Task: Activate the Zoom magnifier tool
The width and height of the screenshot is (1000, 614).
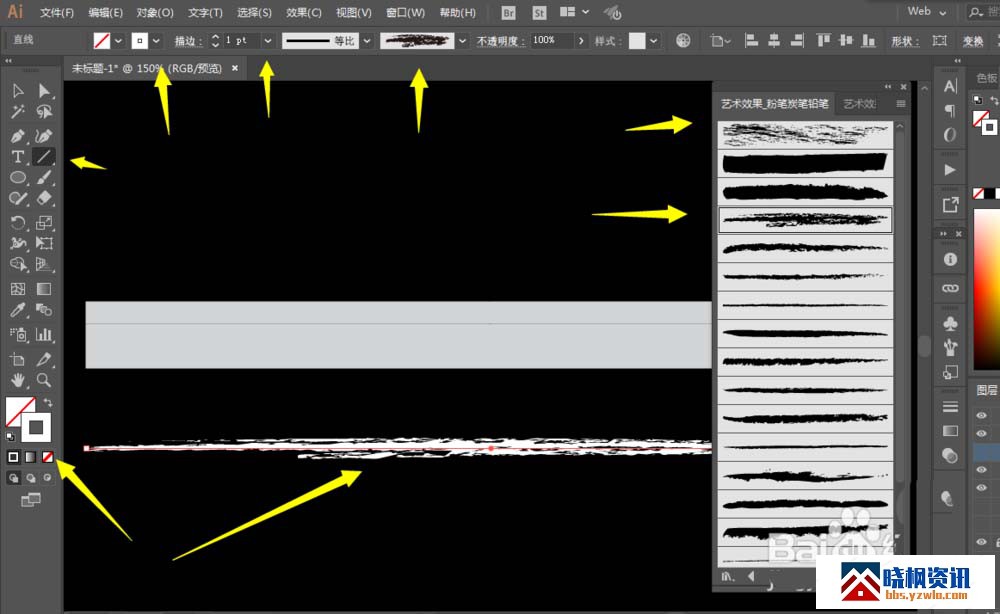Action: 44,380
